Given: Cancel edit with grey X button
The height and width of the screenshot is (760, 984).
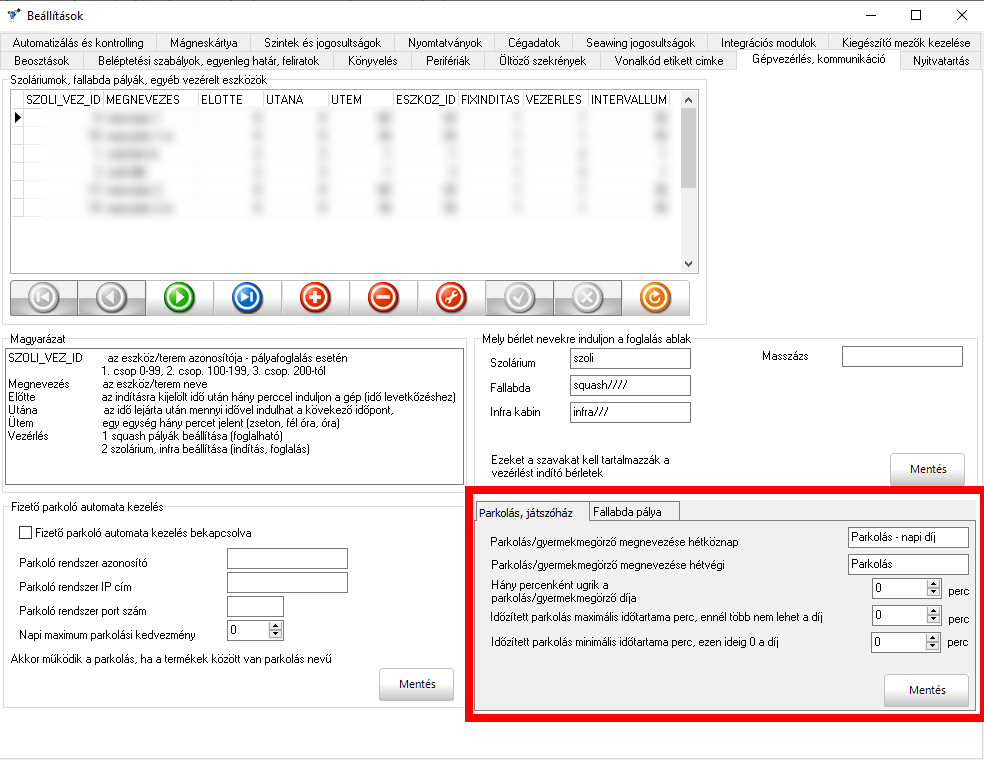Looking at the screenshot, I should pyautogui.click(x=587, y=297).
